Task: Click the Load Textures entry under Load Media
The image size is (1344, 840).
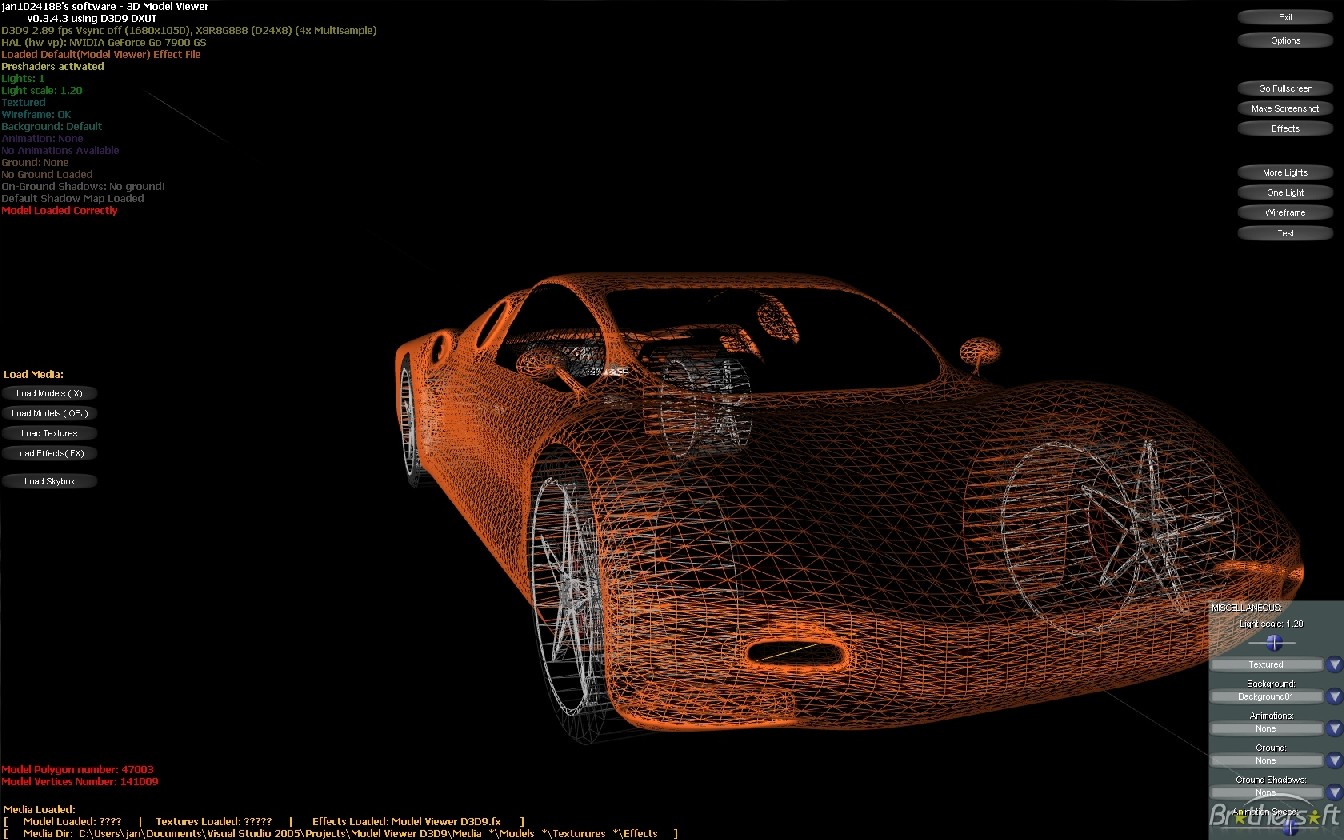Action: coord(49,433)
